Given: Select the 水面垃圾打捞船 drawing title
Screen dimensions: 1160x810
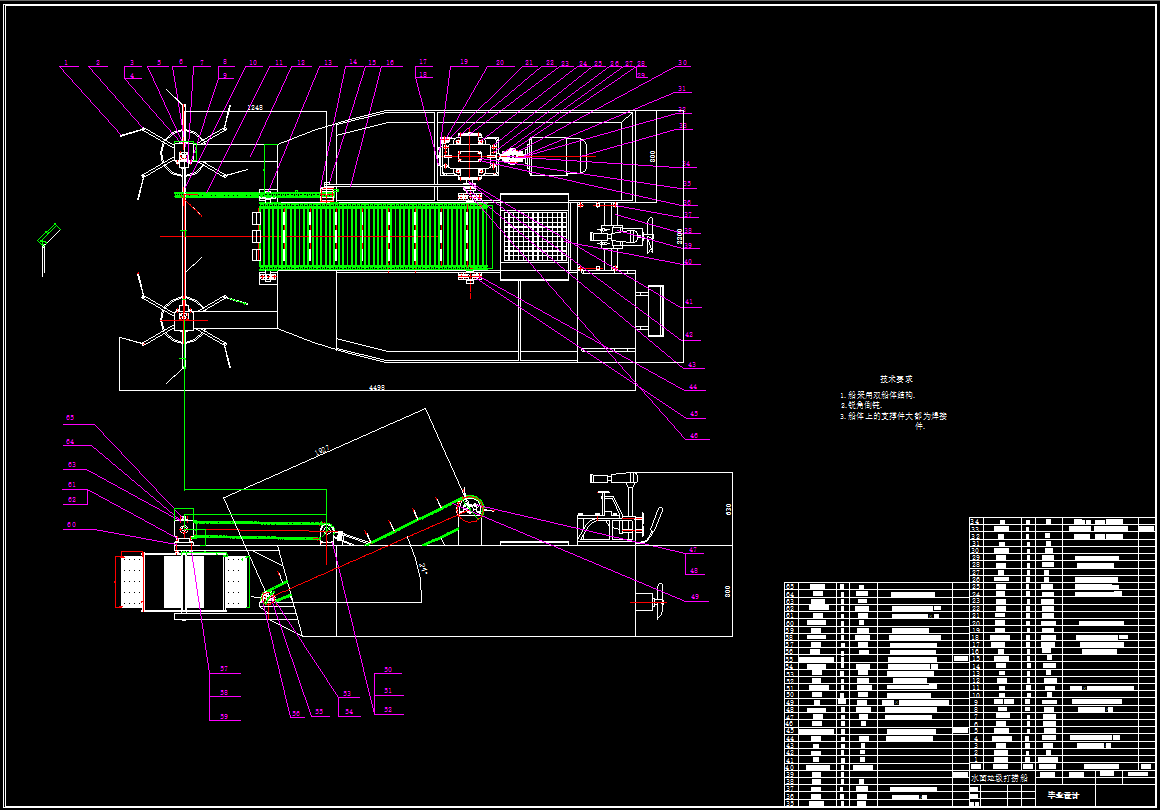Looking at the screenshot, I should click(x=999, y=779).
